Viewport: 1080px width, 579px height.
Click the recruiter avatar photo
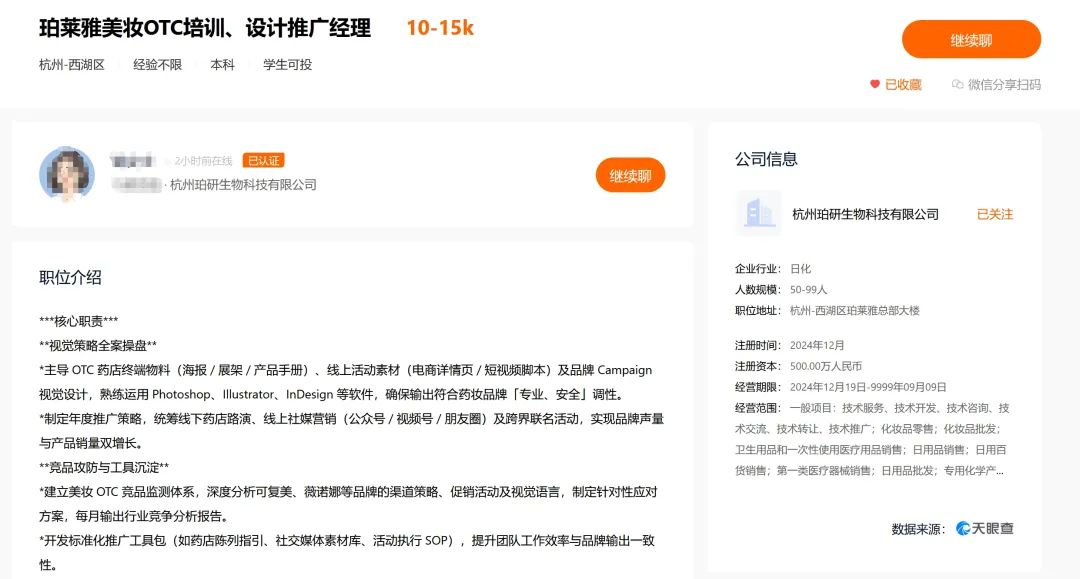tap(67, 173)
